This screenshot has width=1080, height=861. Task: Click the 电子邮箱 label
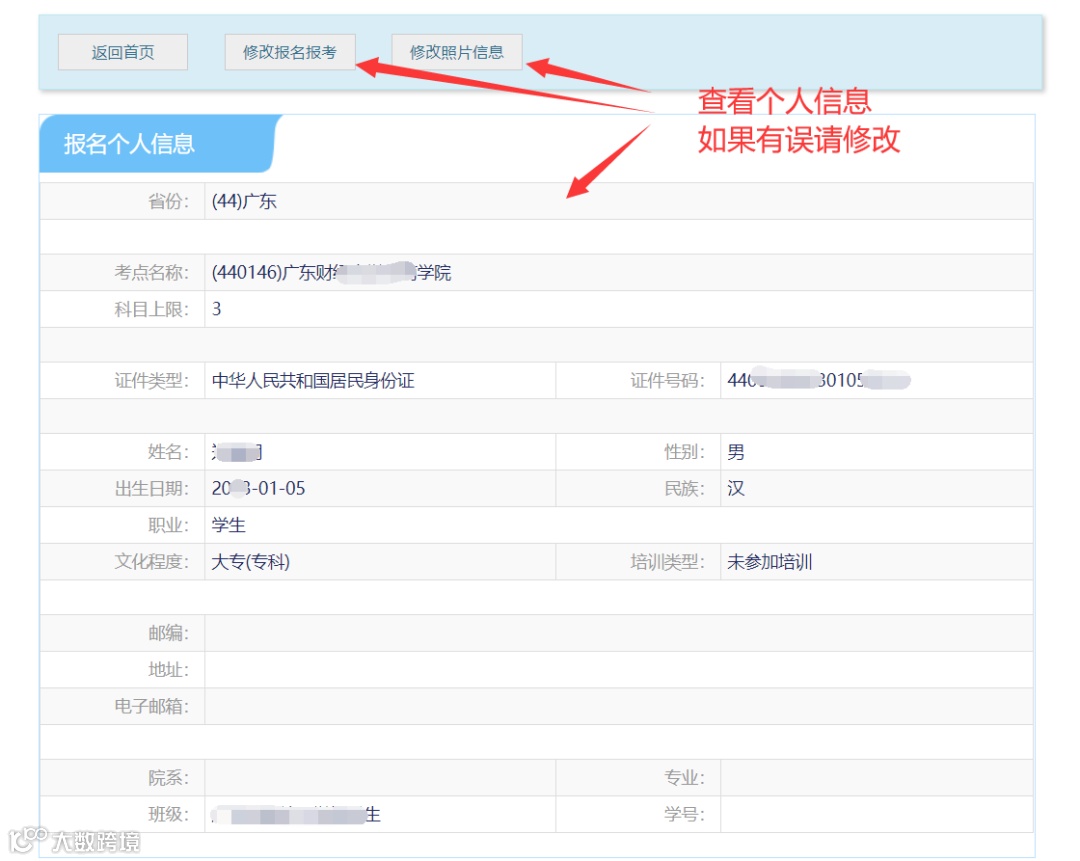(152, 707)
